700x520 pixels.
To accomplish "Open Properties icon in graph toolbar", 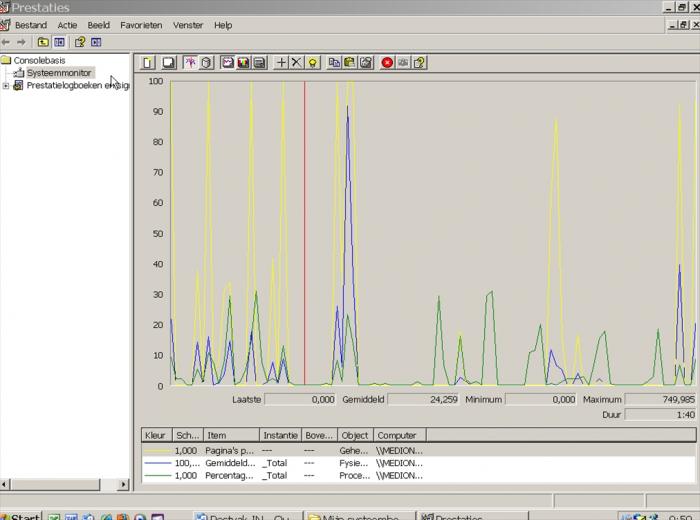I will coord(366,62).
